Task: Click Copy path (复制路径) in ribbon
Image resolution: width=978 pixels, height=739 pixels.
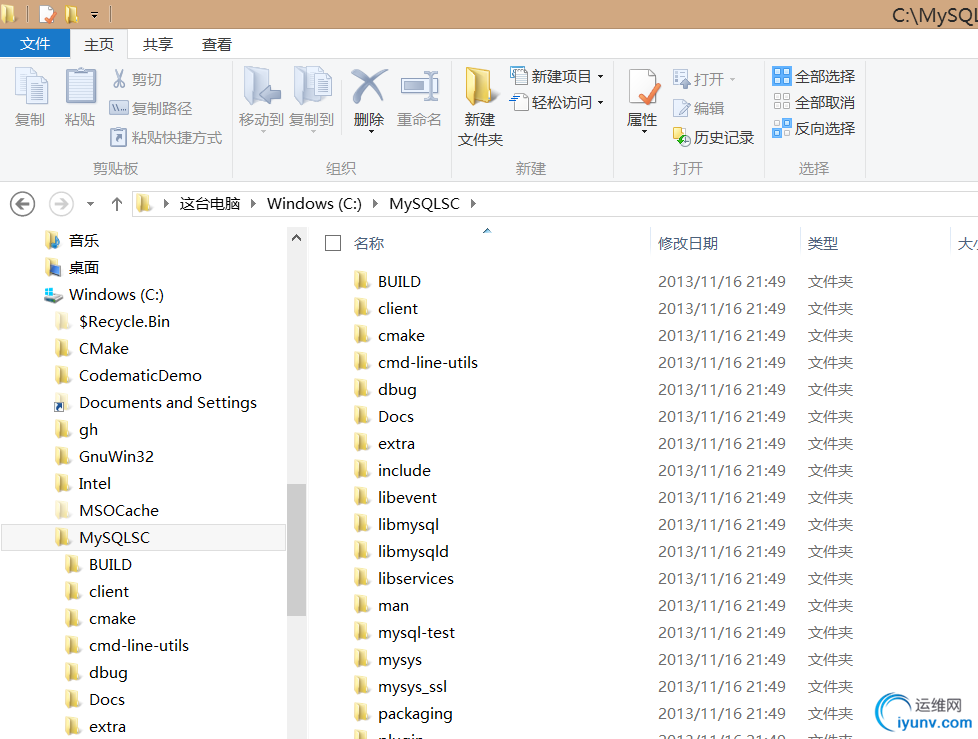Action: pos(150,108)
